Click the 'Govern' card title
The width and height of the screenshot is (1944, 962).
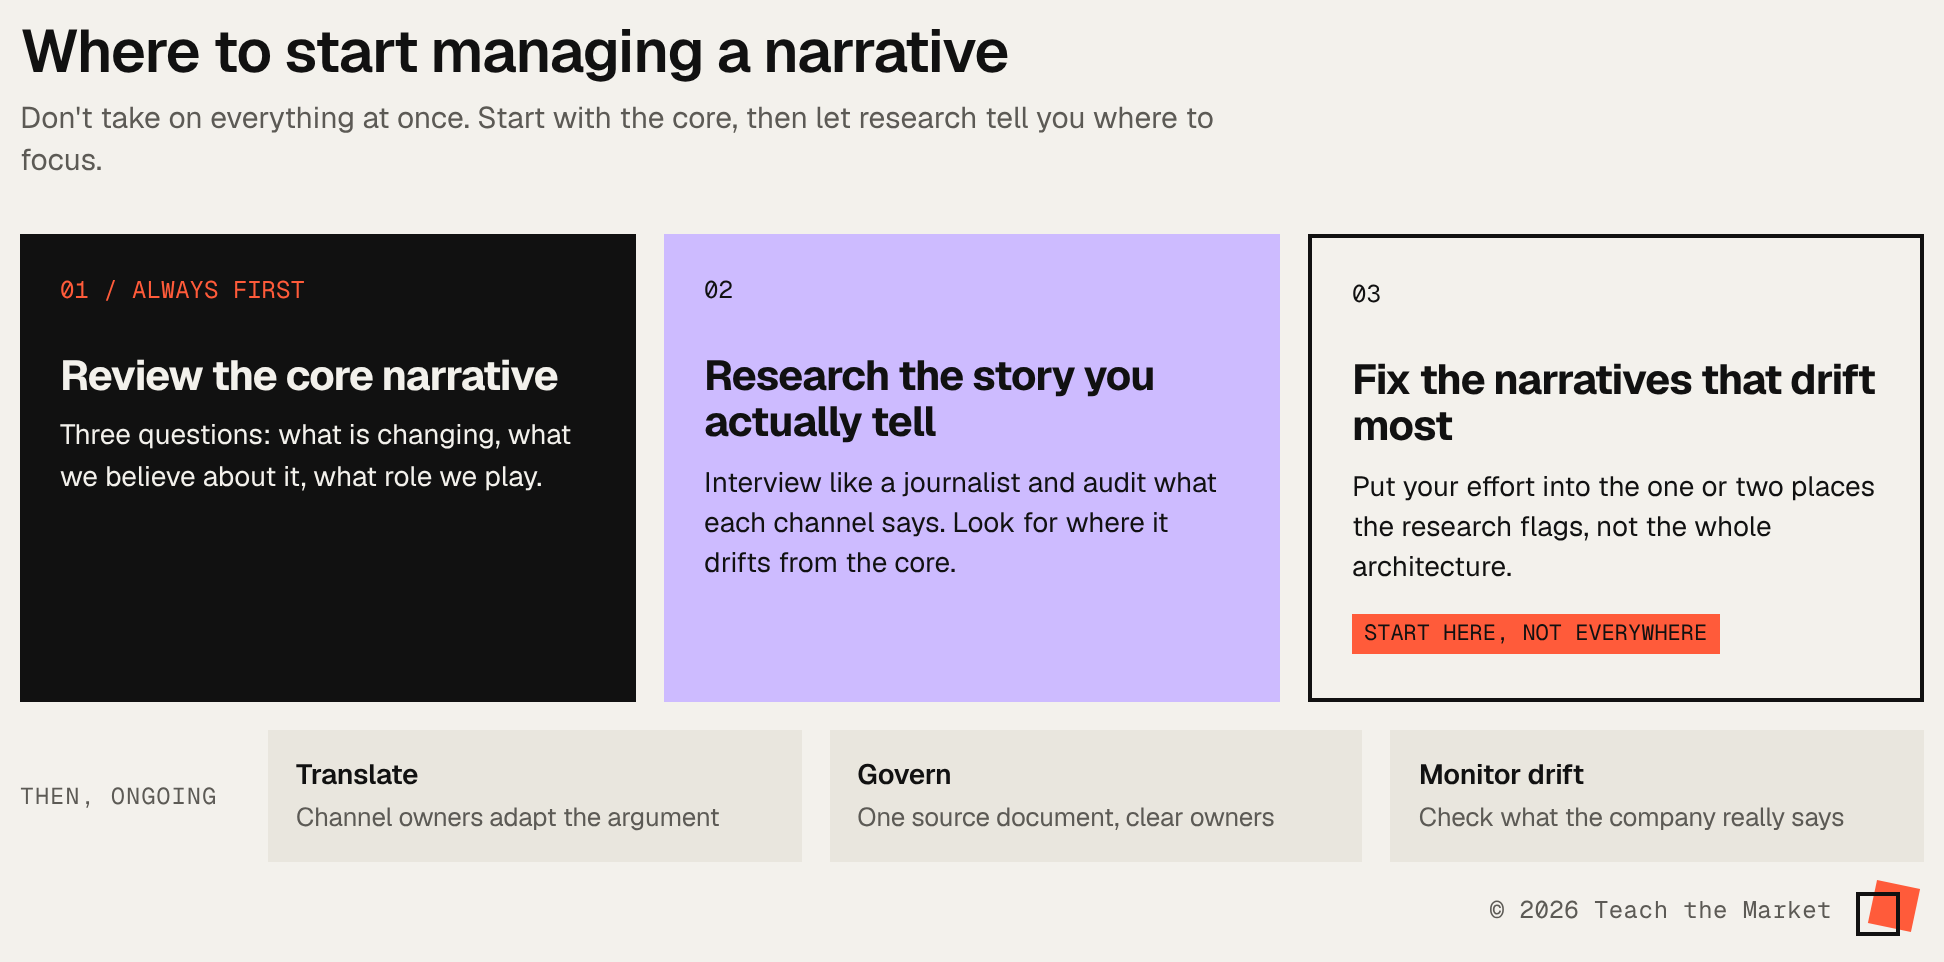click(x=904, y=775)
